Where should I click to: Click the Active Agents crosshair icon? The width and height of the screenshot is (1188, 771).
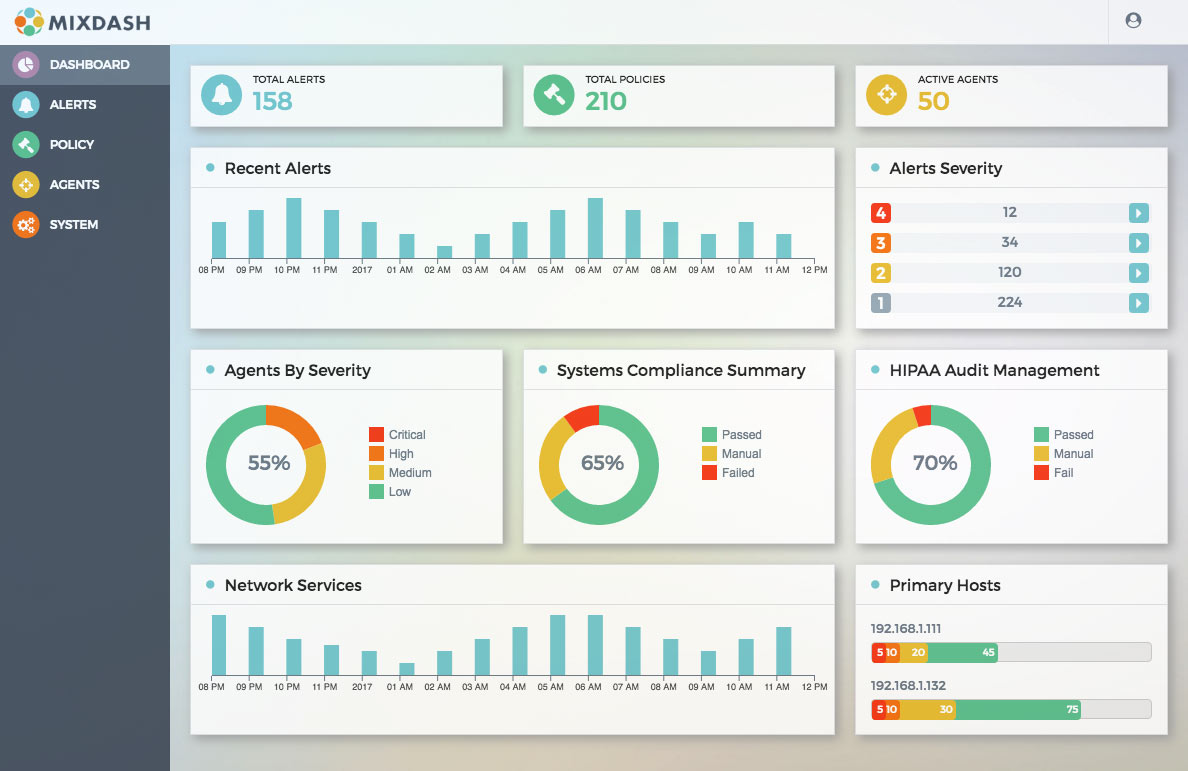click(x=886, y=95)
